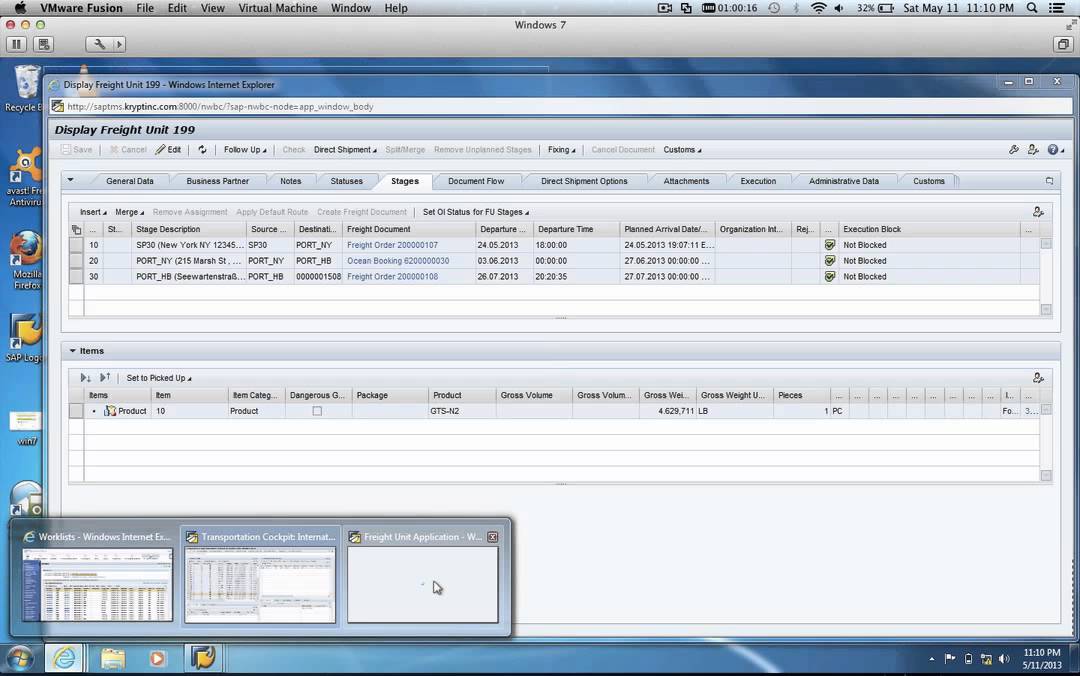Open the Customs tab
Image resolution: width=1080 pixels, height=676 pixels.
pos(928,181)
